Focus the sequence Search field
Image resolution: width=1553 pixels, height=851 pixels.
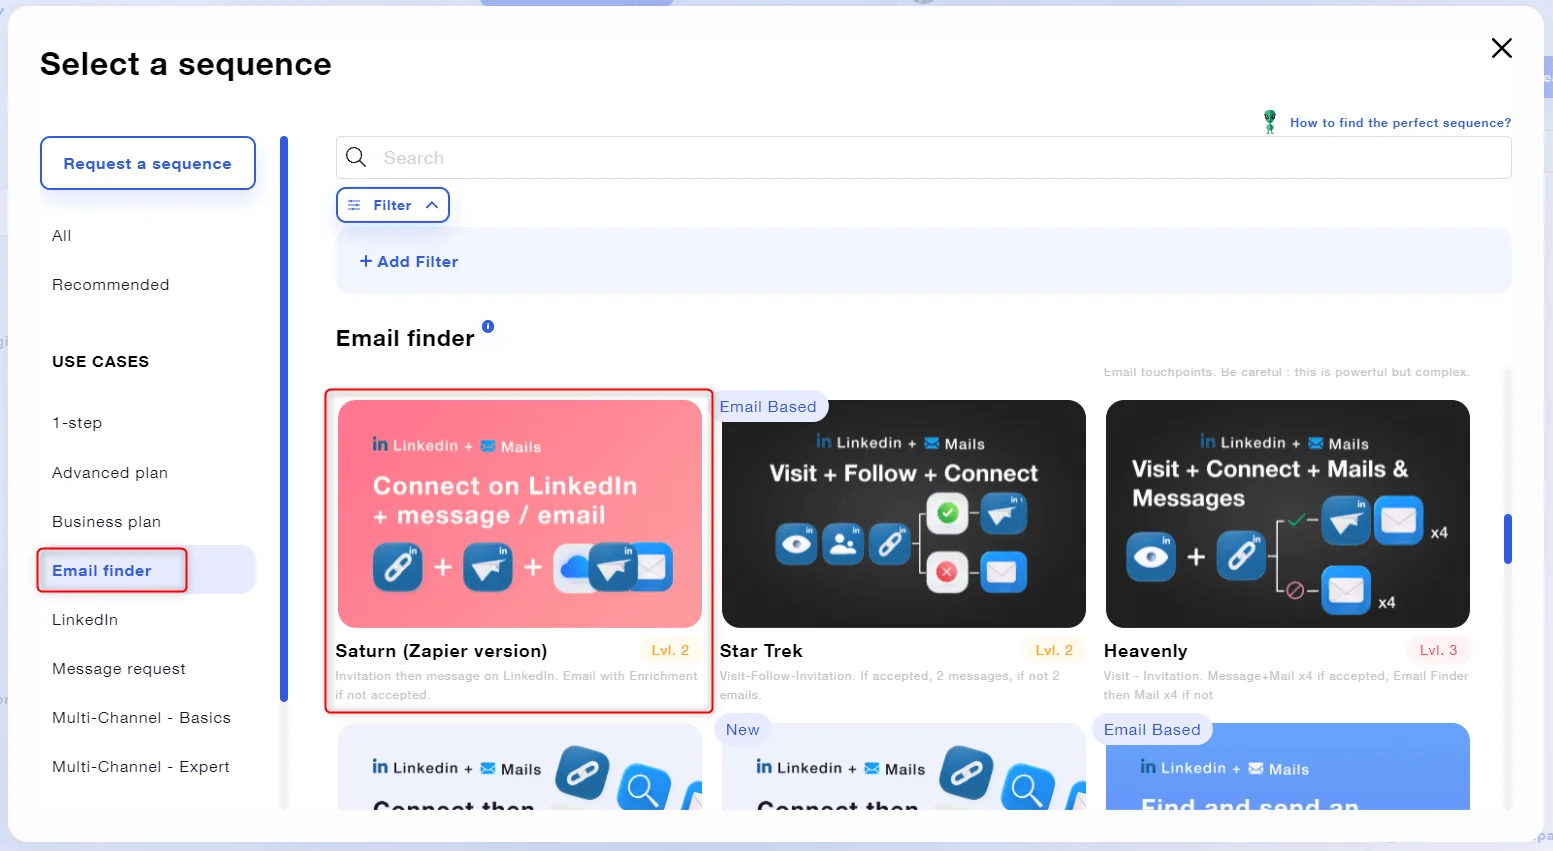point(923,158)
